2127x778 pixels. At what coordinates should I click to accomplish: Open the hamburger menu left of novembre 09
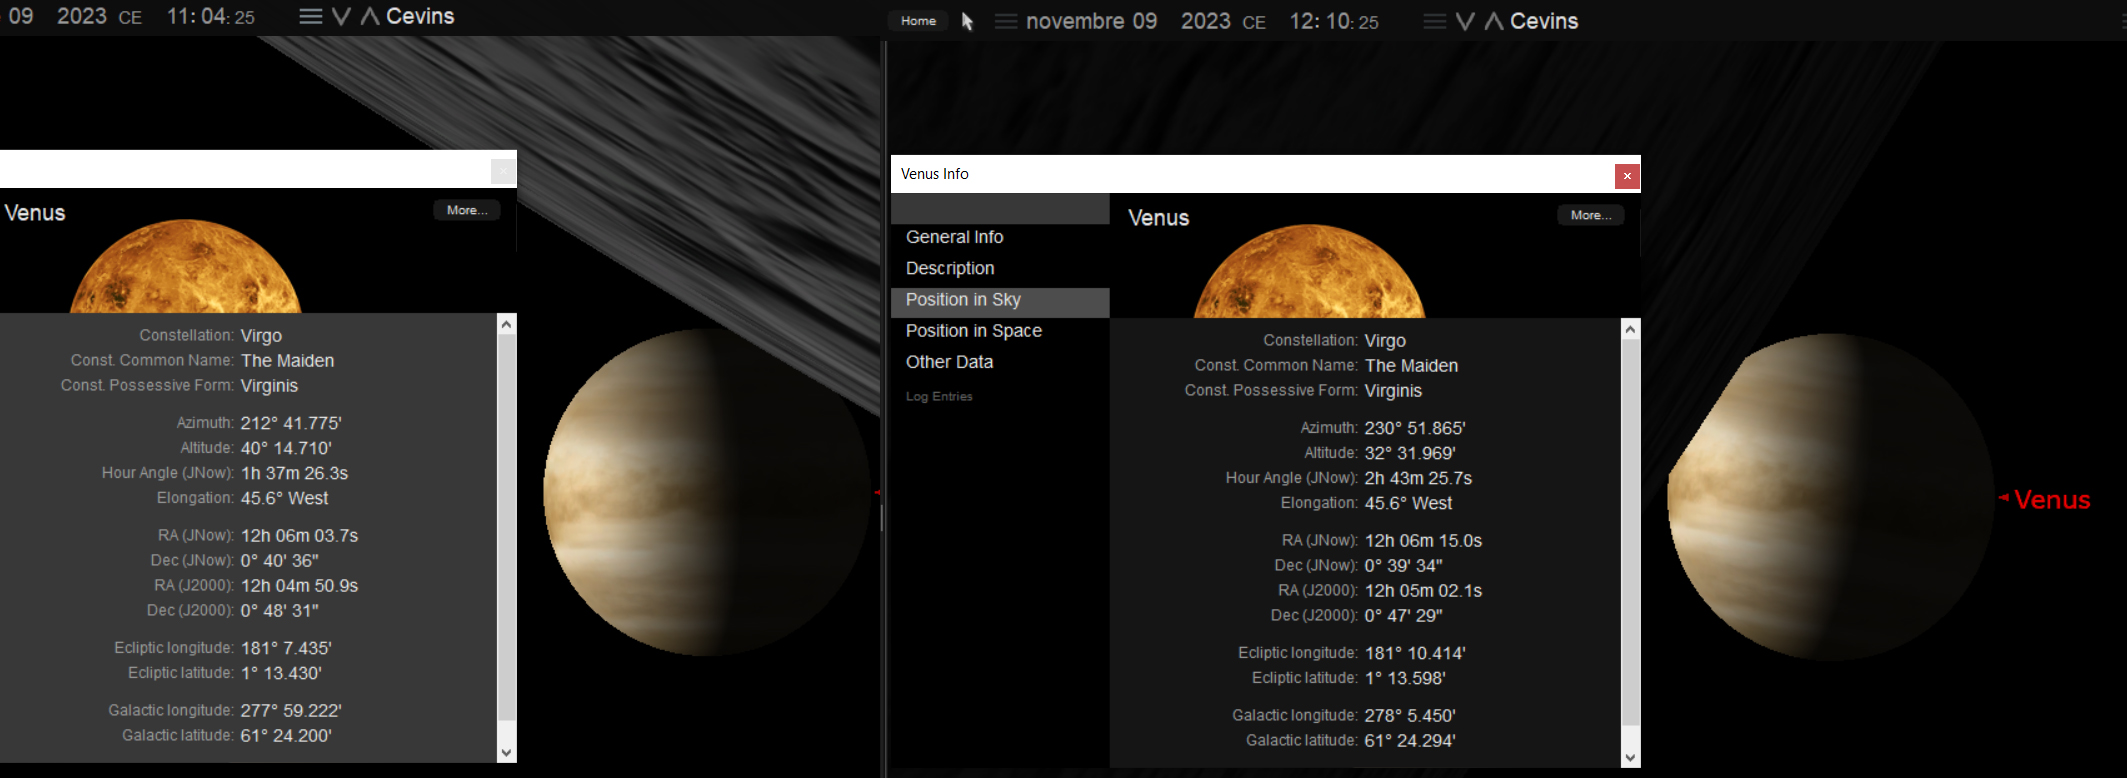(1005, 21)
